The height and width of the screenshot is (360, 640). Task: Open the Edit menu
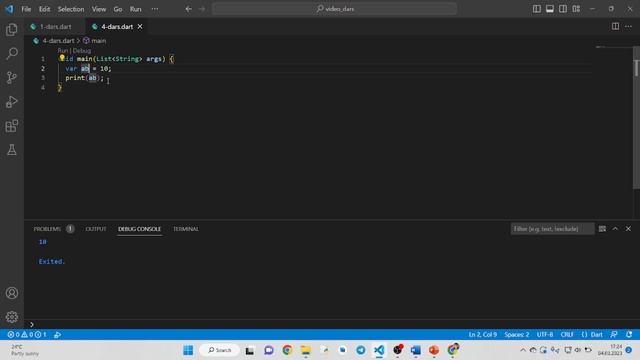[x=44, y=9]
